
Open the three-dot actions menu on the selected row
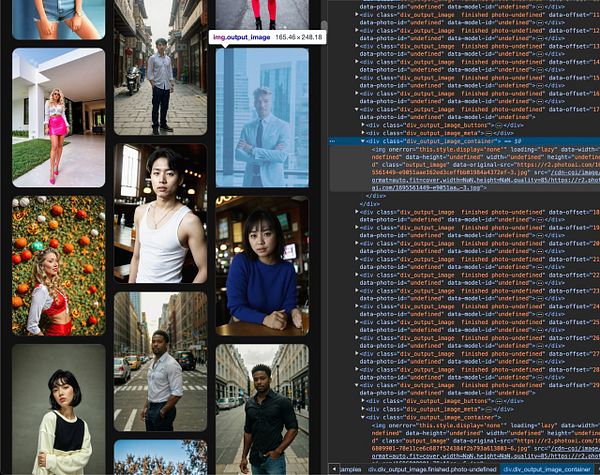click(x=332, y=141)
